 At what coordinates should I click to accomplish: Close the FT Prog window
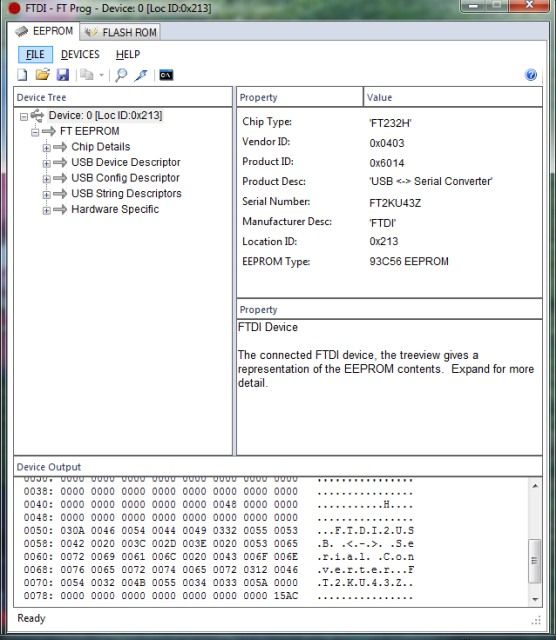(529, 6)
